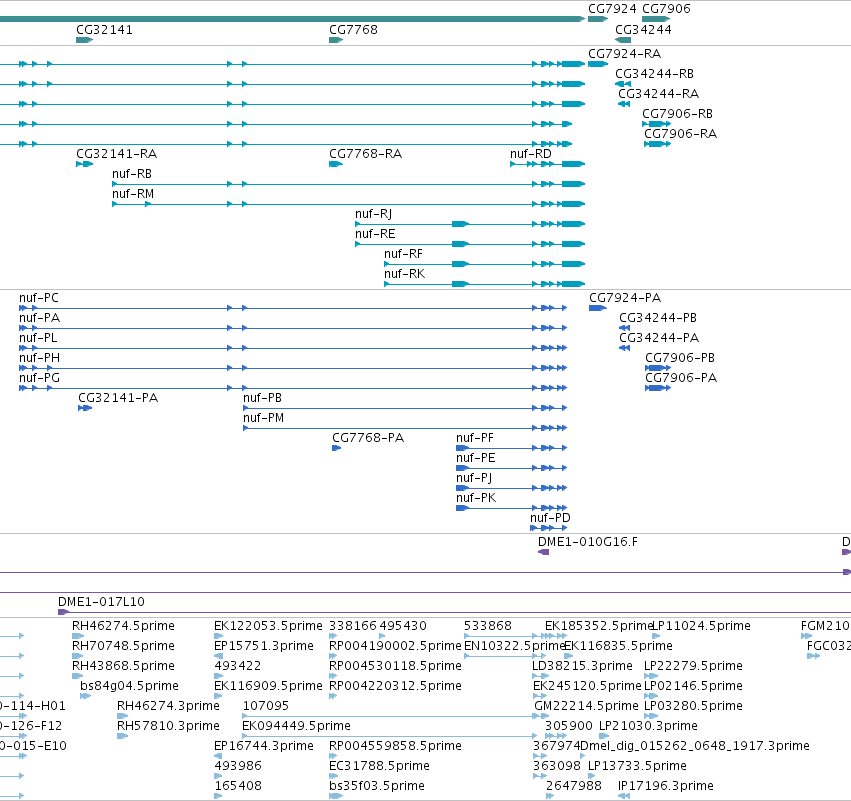
Task: Click the DME1-017L10 clone label
Action: point(101,602)
